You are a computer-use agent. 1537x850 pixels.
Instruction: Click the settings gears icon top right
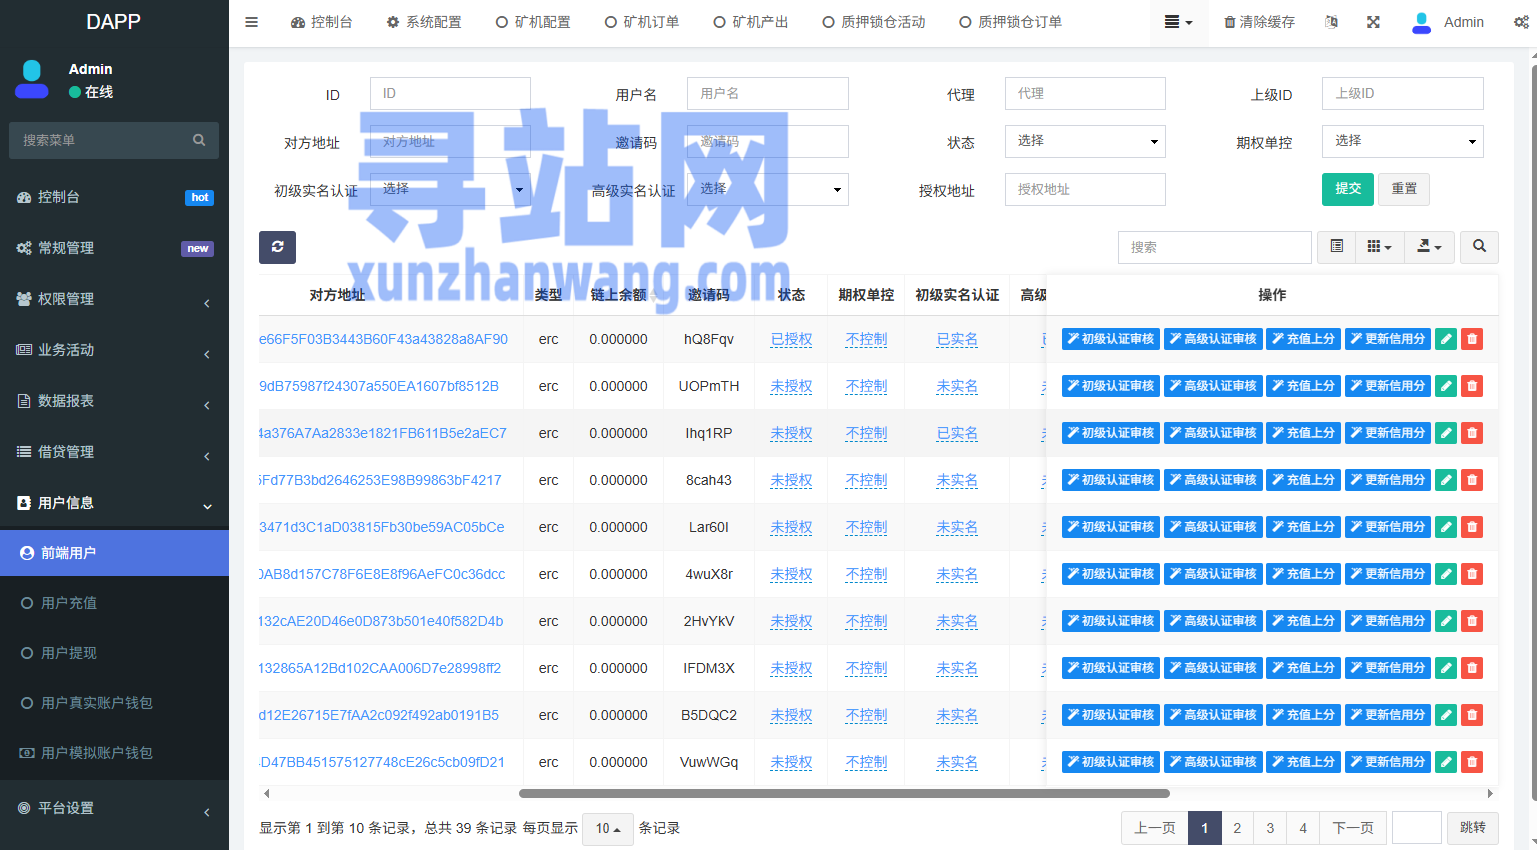pos(1521,22)
